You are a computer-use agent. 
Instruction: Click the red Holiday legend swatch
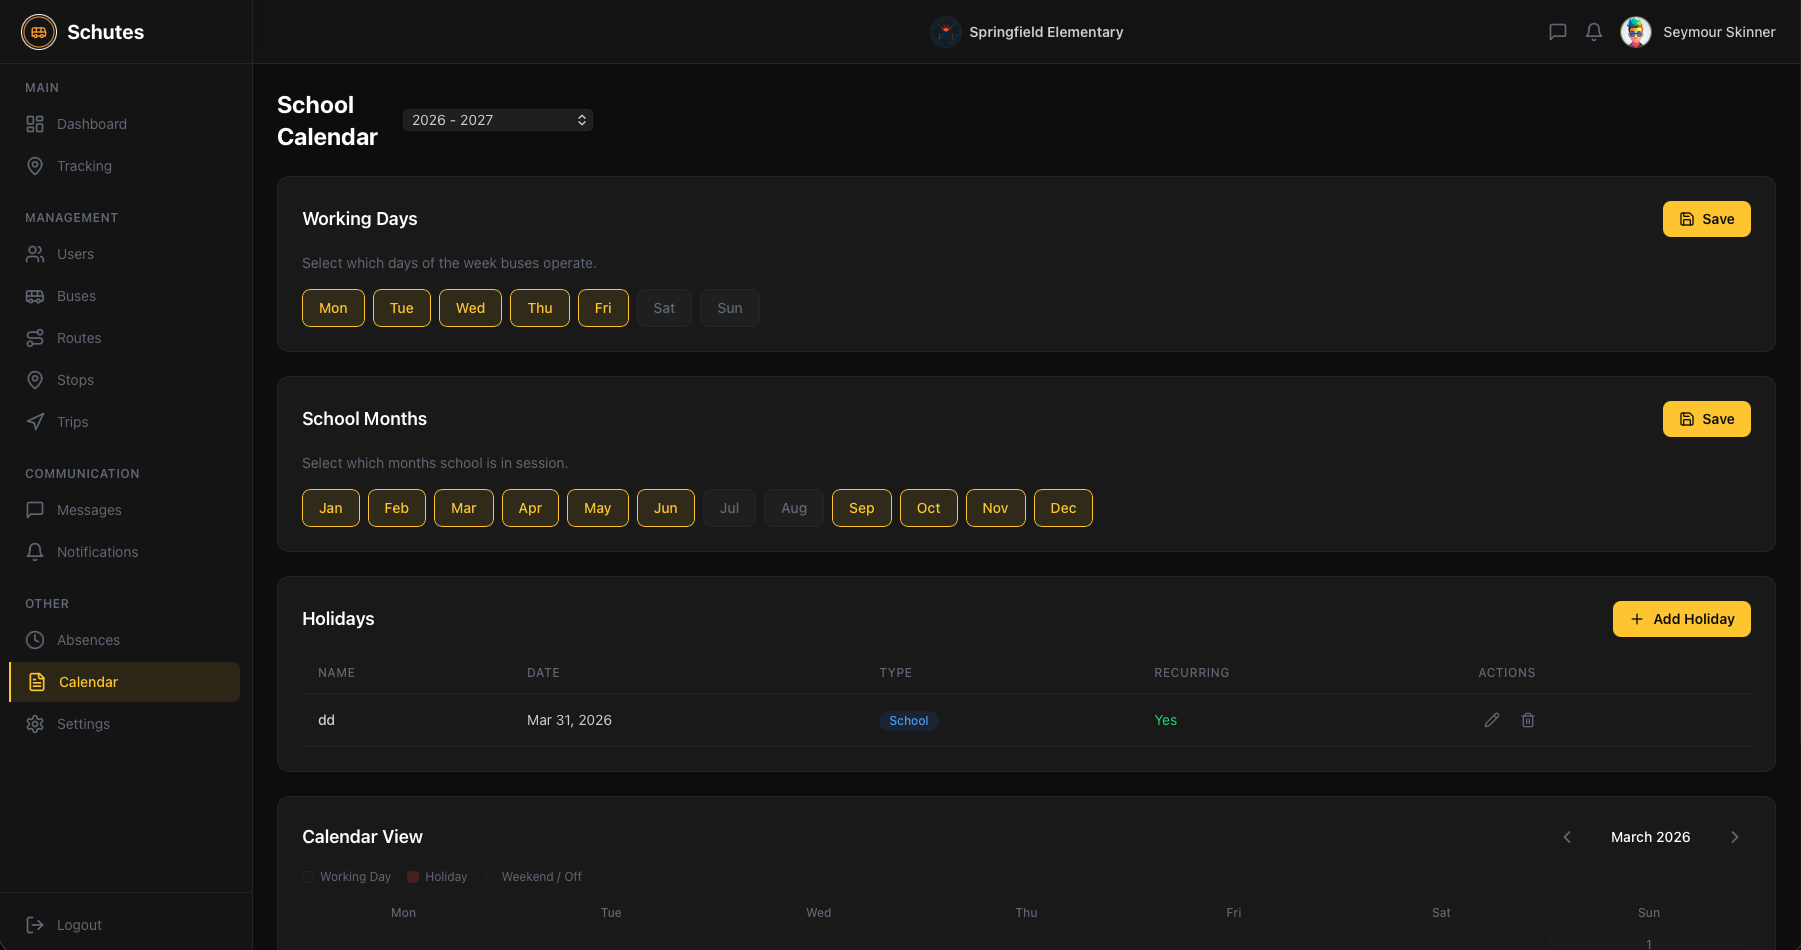coord(413,877)
